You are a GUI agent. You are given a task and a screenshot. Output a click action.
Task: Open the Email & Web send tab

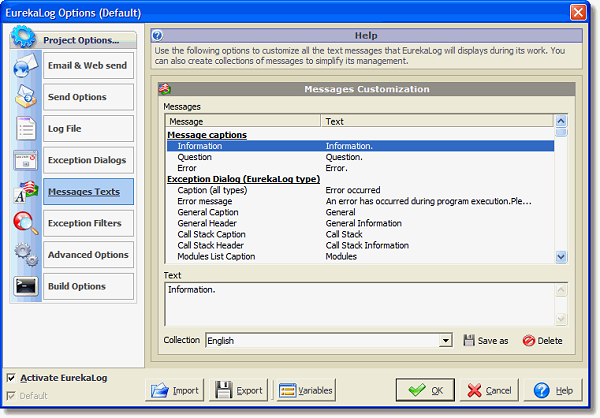click(88, 65)
